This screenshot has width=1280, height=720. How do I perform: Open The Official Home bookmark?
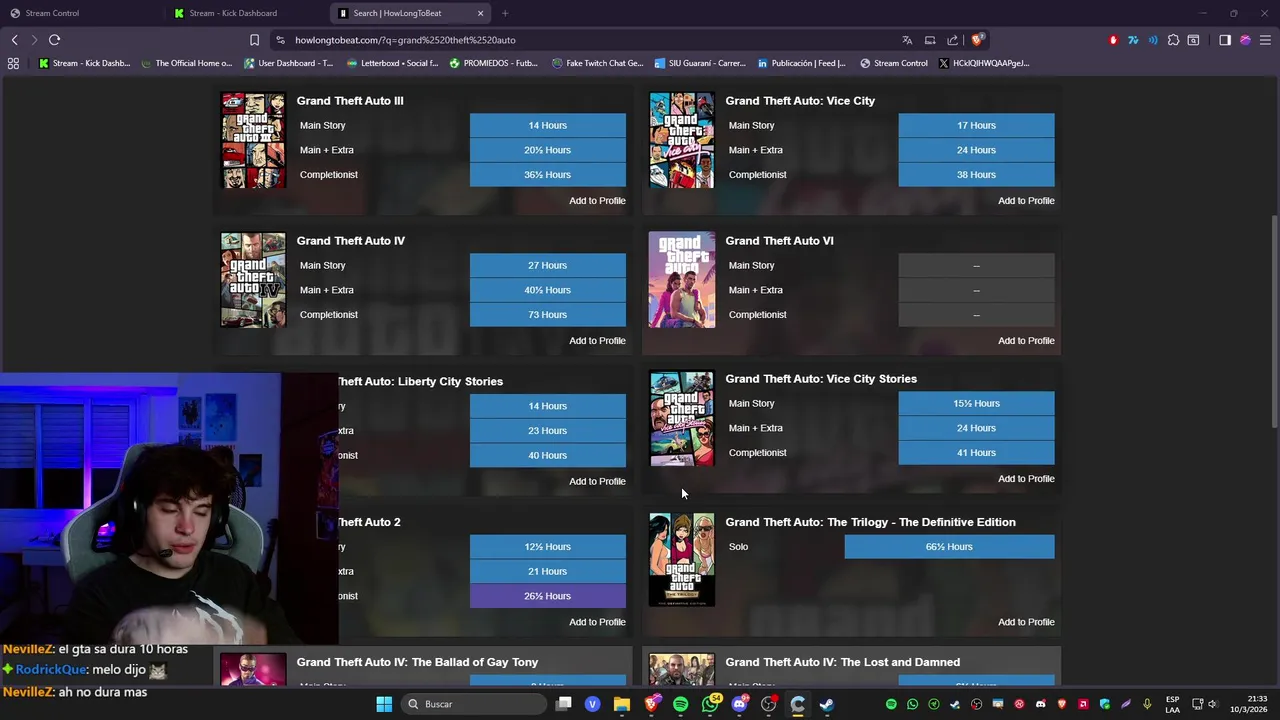[x=187, y=63]
